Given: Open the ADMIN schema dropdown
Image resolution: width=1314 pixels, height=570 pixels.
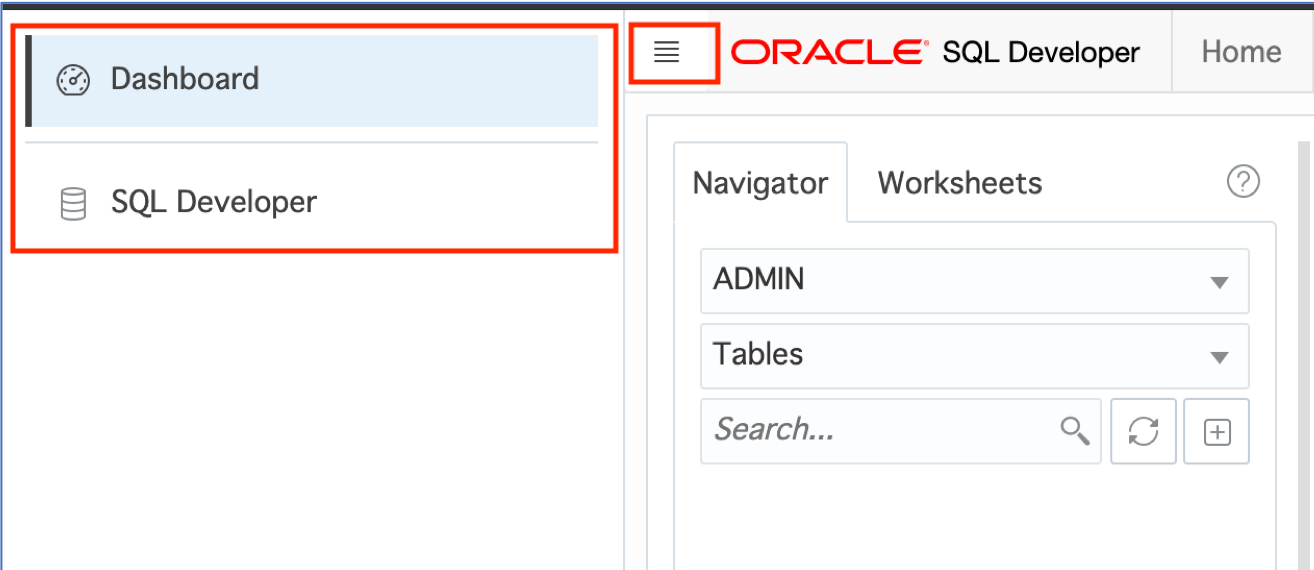Looking at the screenshot, I should [974, 280].
